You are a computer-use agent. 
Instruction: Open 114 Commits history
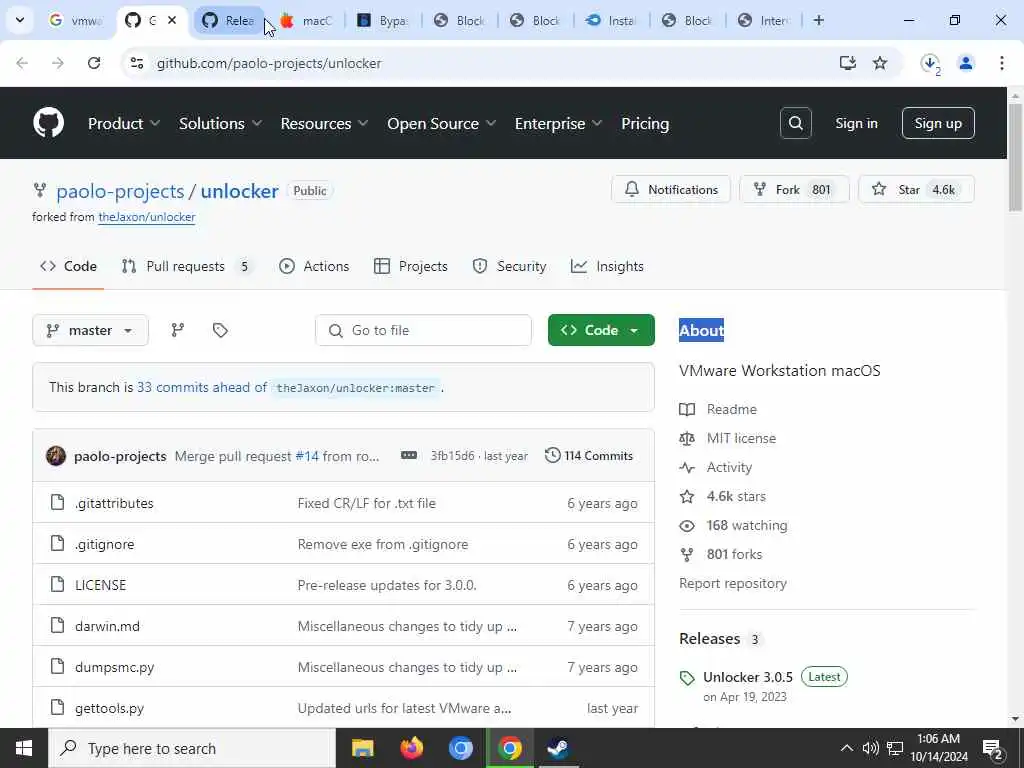588,456
